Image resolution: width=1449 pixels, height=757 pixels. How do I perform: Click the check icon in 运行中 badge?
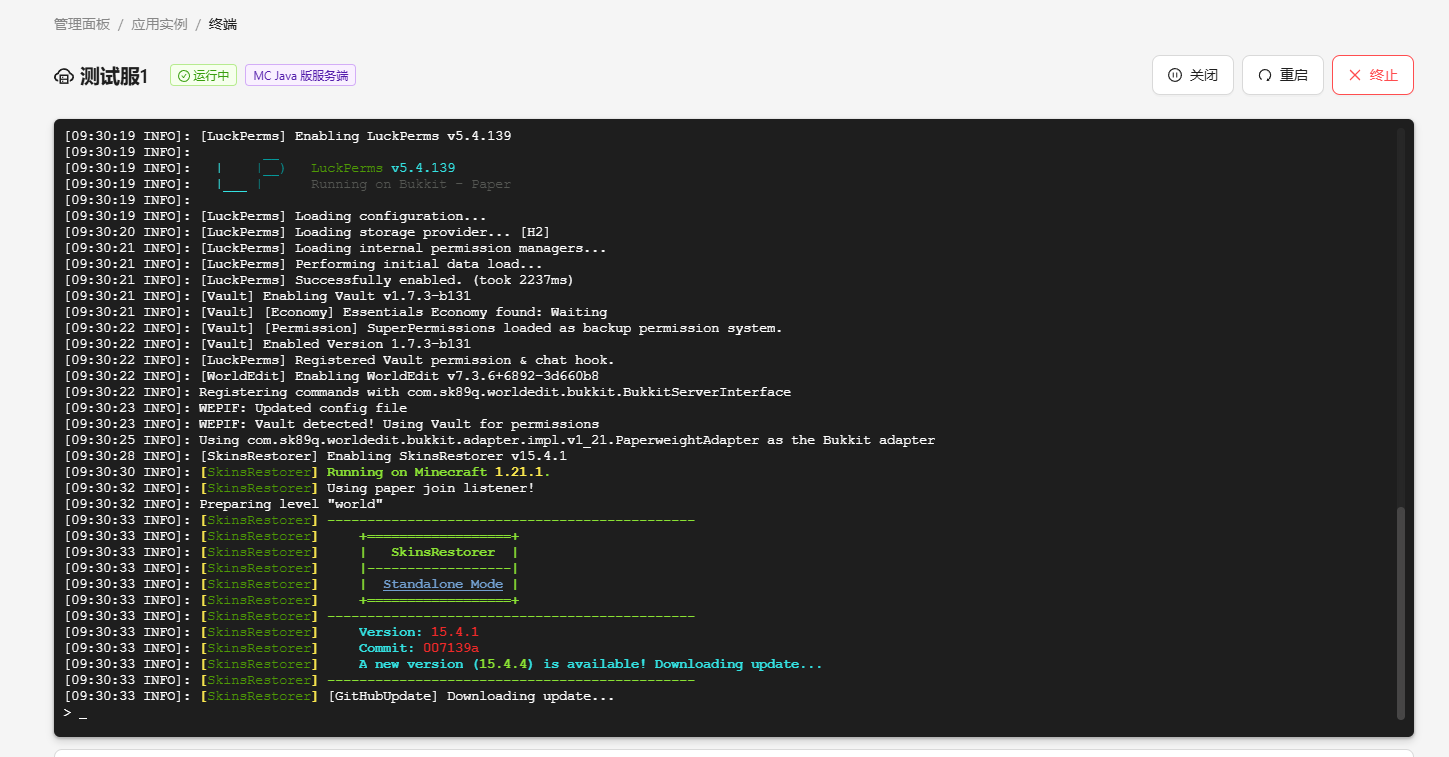[183, 76]
